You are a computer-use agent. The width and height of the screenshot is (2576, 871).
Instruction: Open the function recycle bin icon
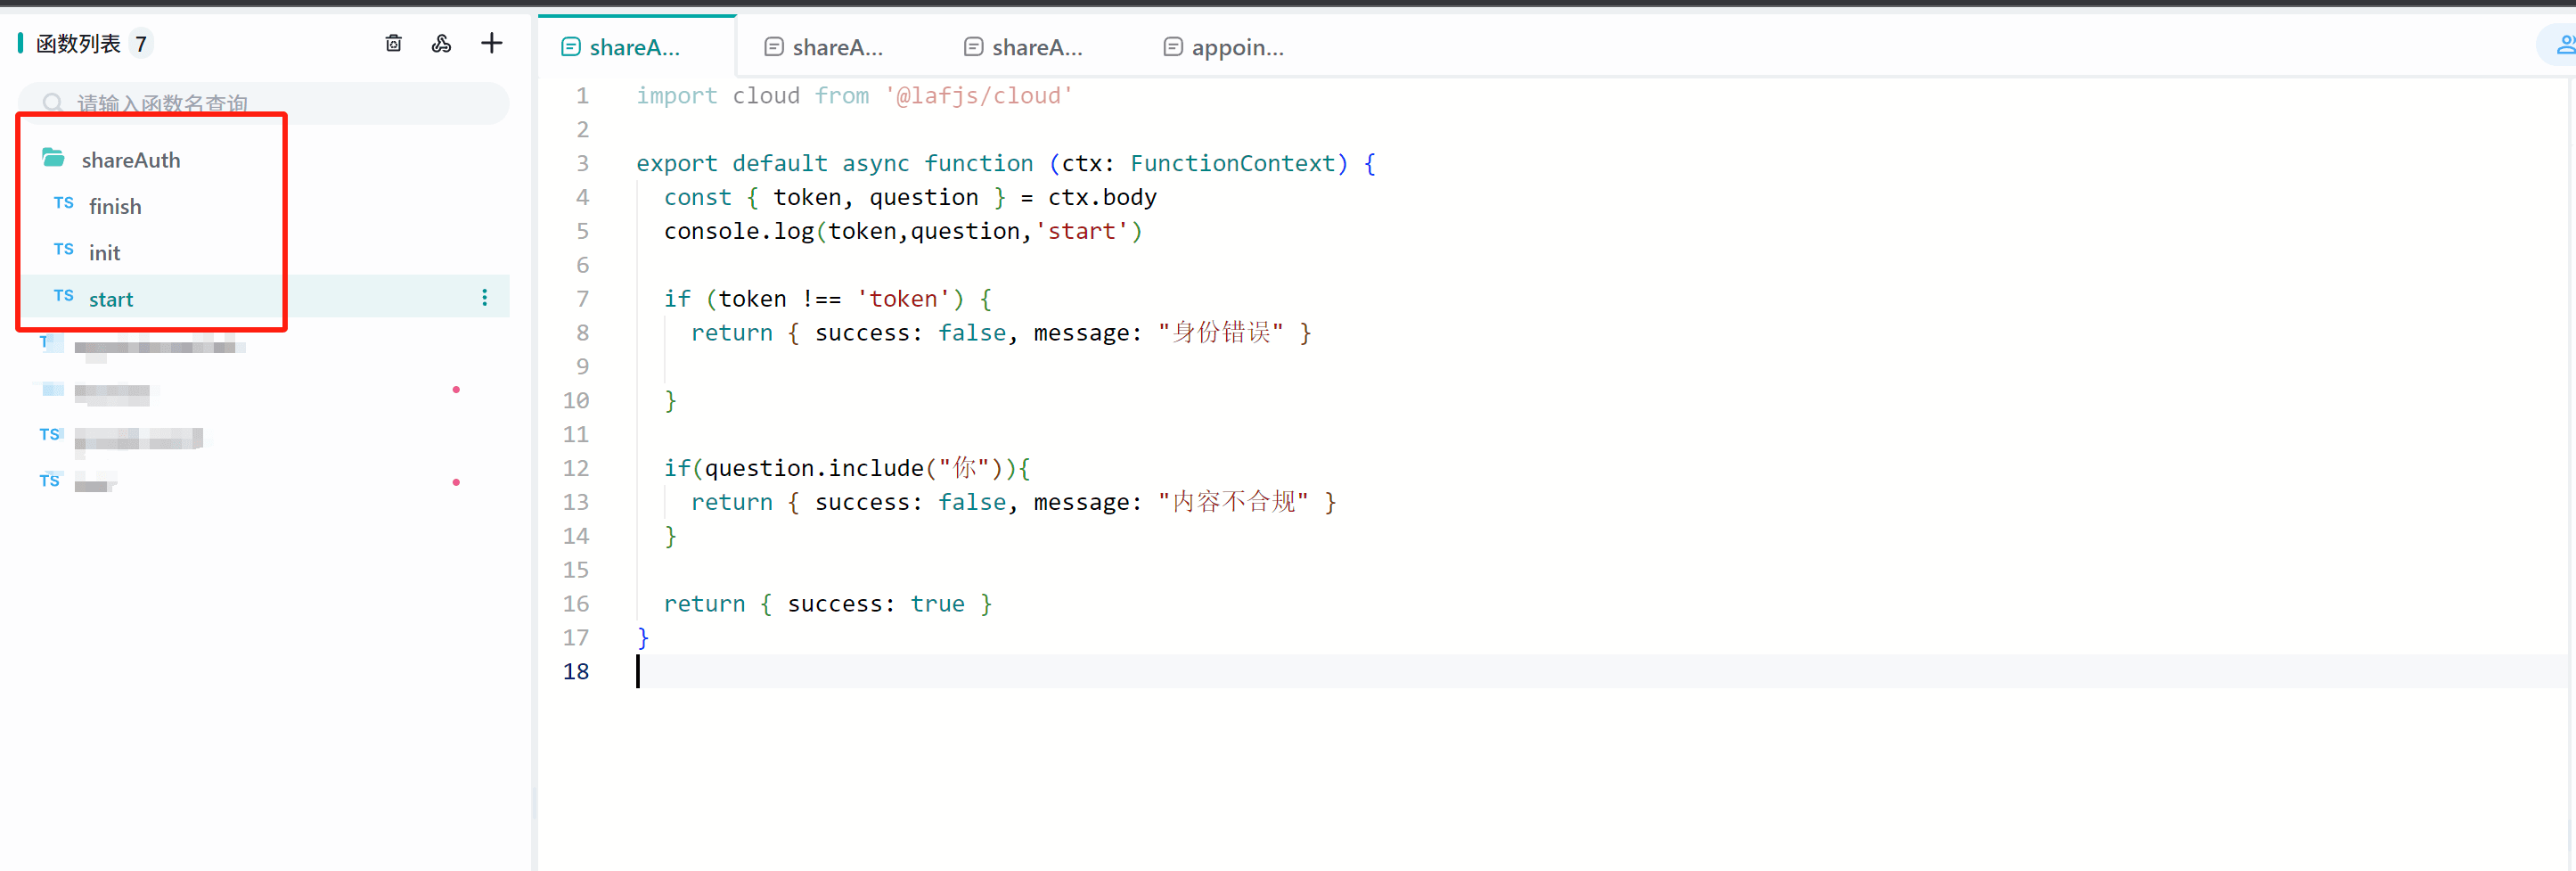tap(393, 43)
